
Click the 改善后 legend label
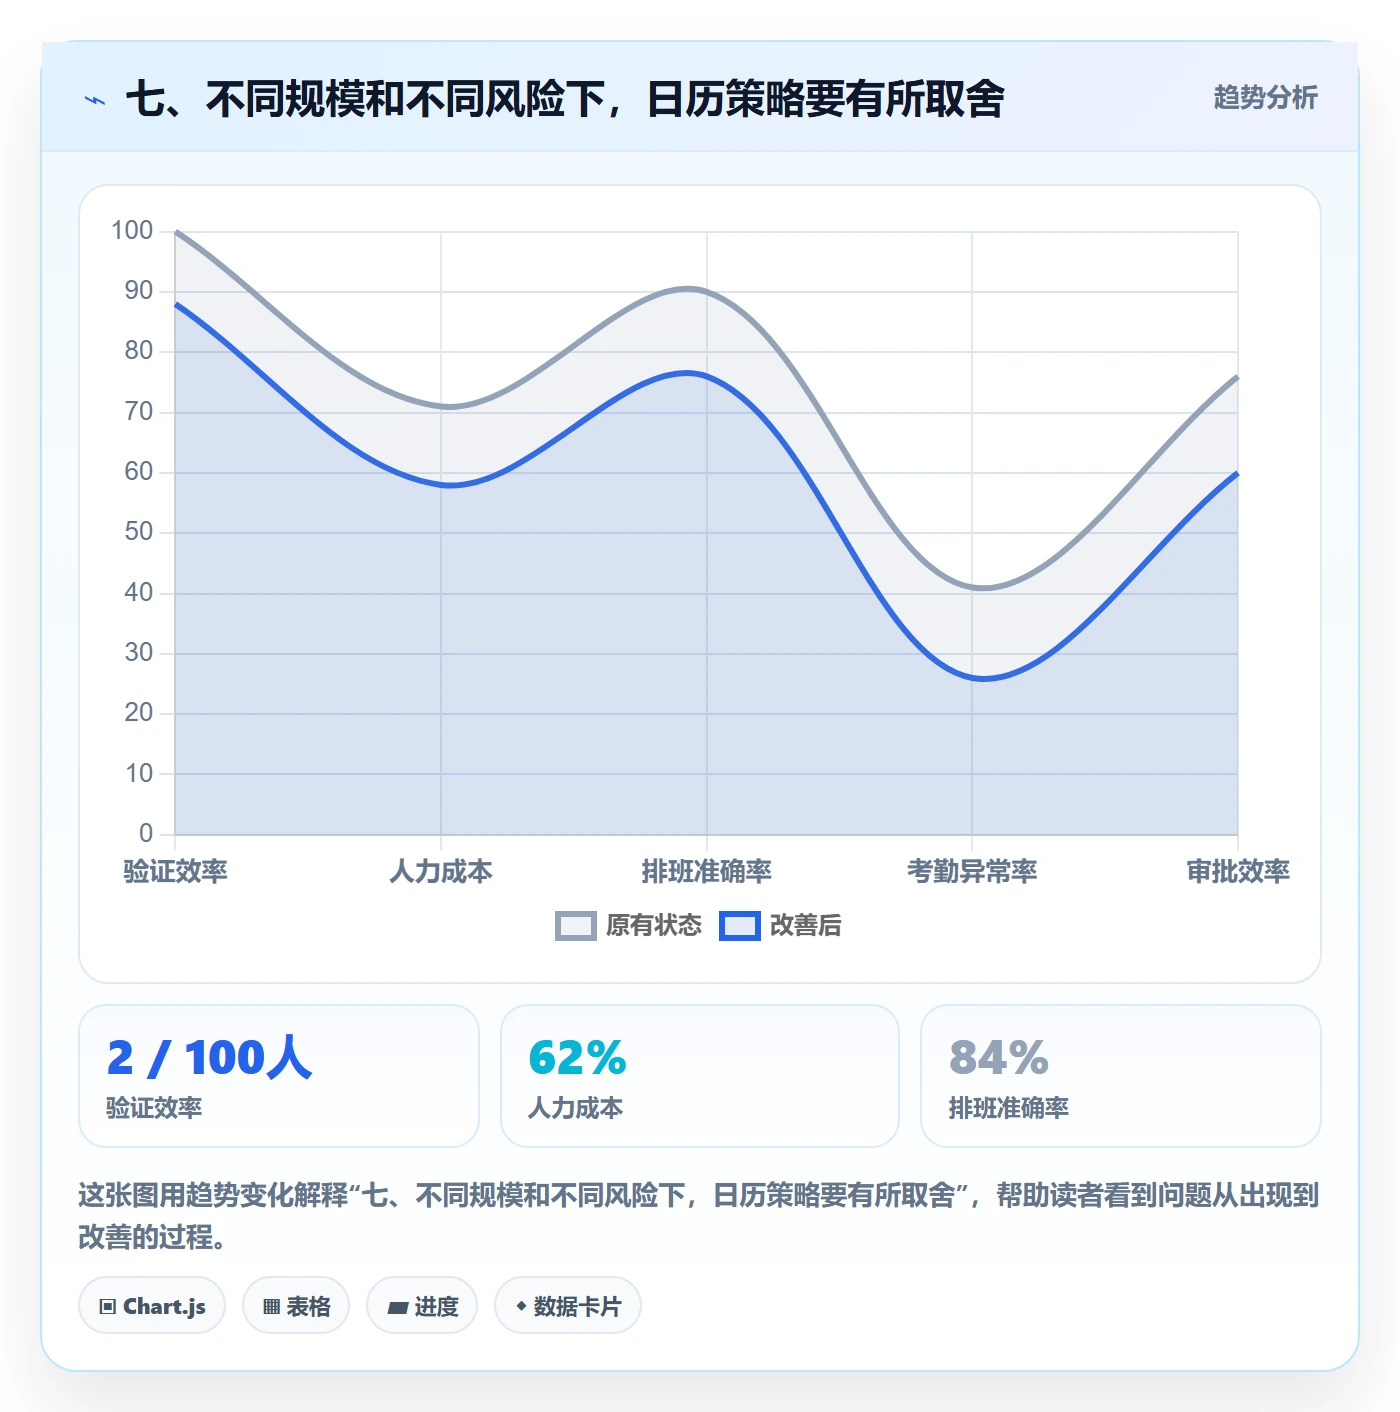tap(806, 926)
